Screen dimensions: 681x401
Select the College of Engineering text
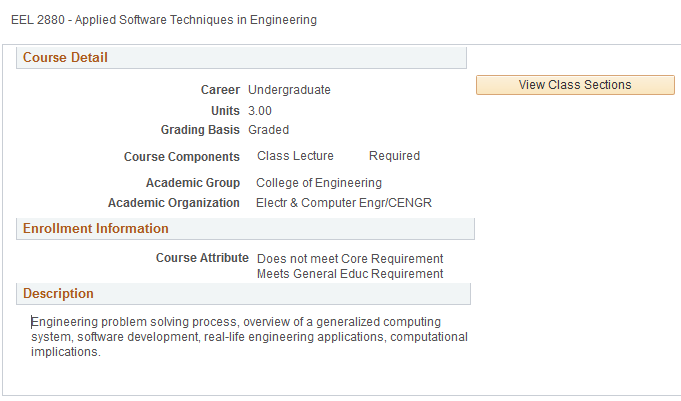[319, 183]
